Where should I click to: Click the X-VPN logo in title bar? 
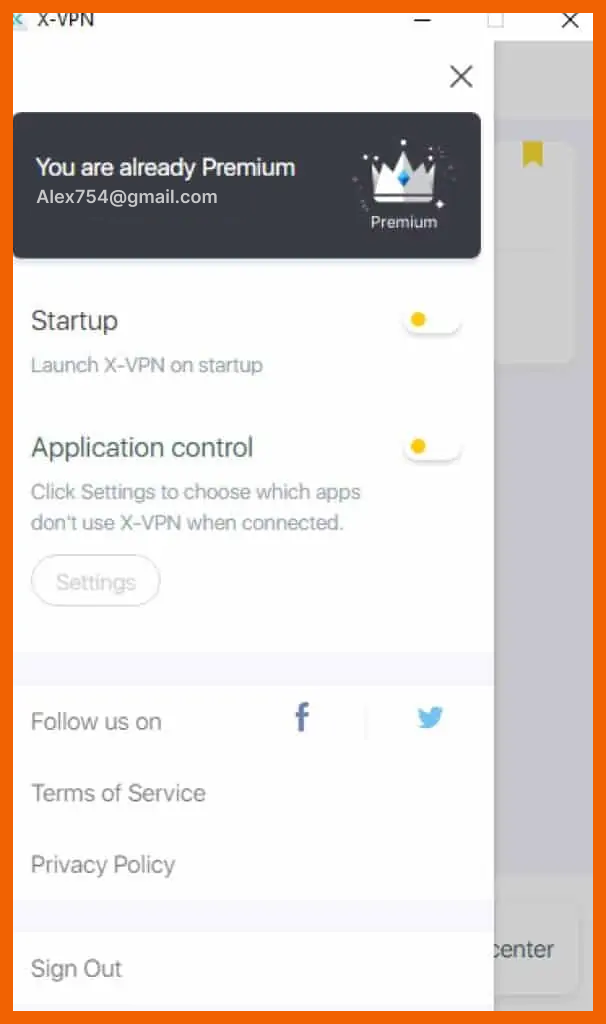18,20
